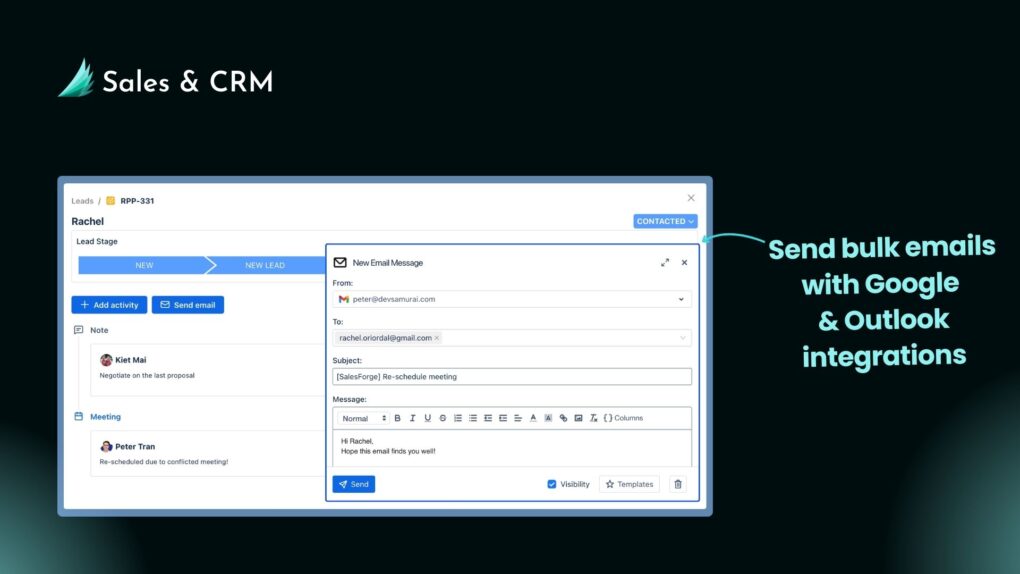This screenshot has width=1020, height=574.
Task: Open the Normal paragraph style dropdown
Action: coord(364,418)
